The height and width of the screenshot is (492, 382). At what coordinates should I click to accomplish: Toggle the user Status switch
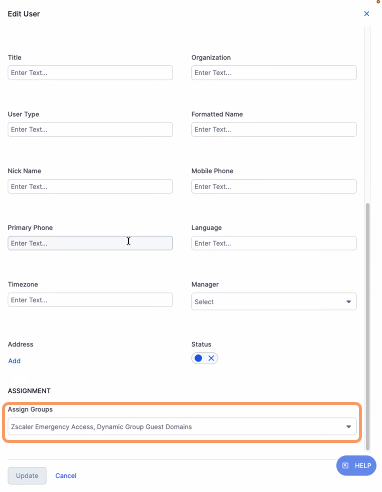(205, 358)
